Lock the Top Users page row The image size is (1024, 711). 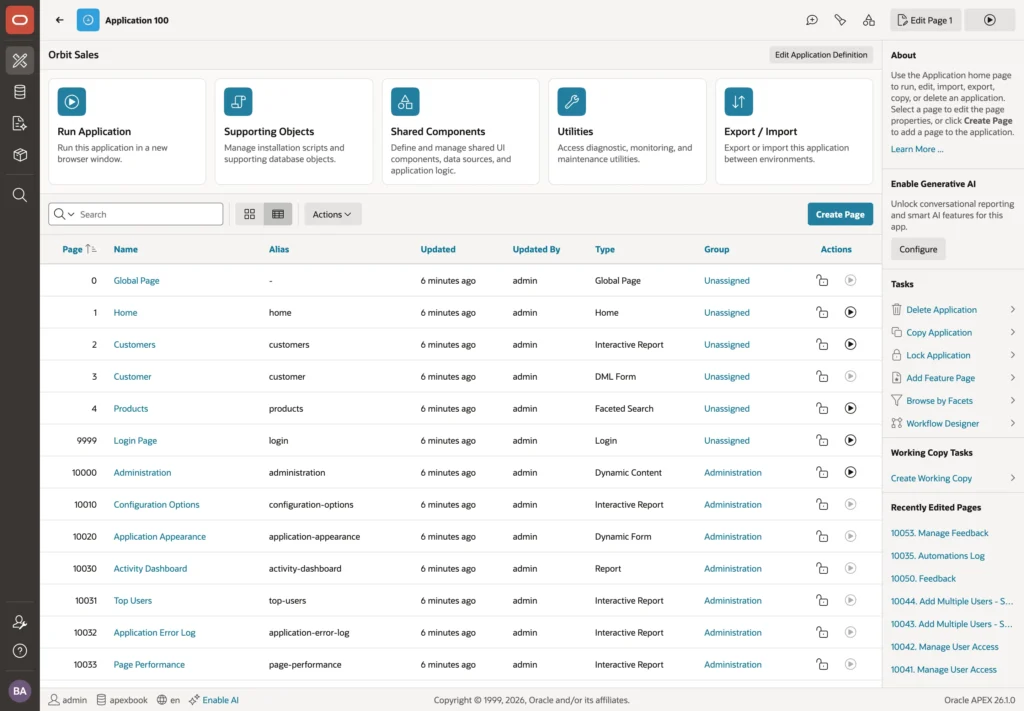[x=822, y=600]
